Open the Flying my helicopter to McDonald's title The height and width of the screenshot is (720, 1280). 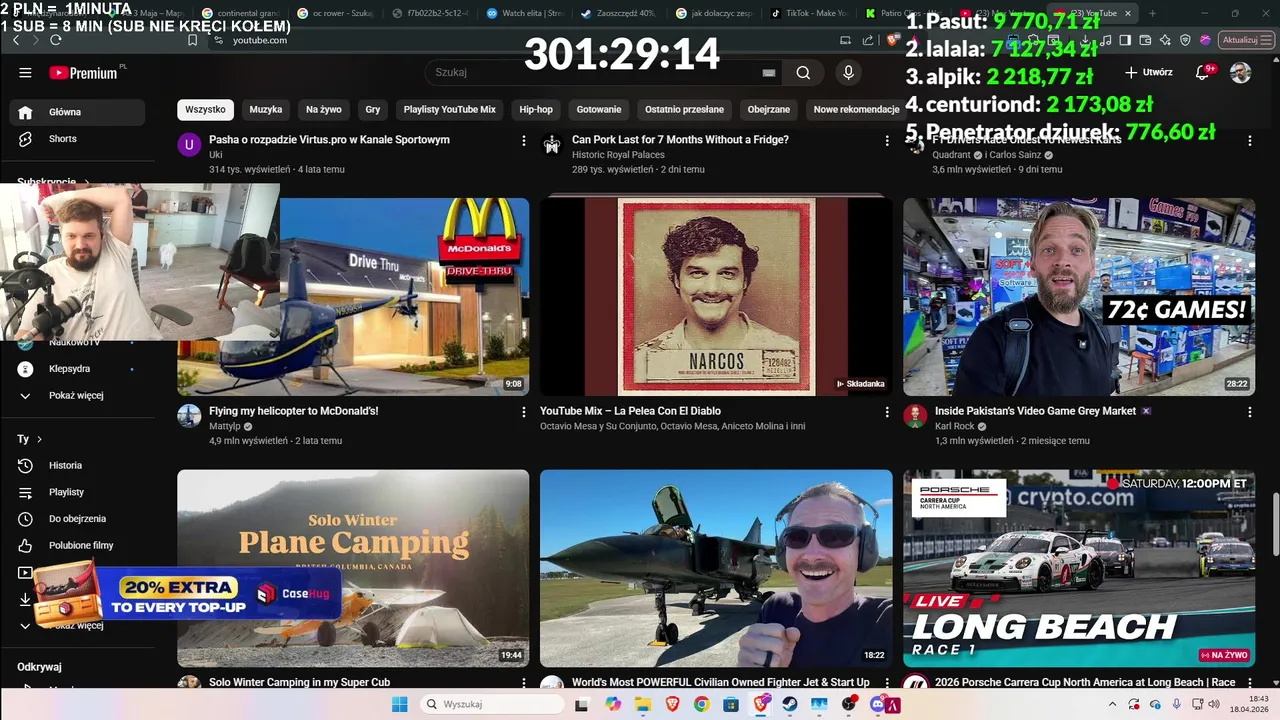(293, 411)
